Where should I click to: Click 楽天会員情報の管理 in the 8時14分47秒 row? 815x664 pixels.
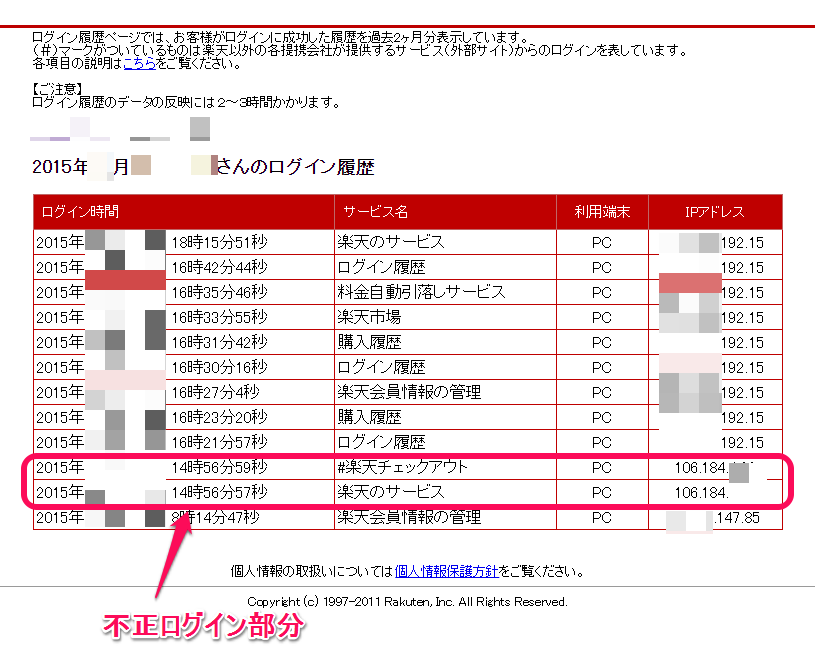click(409, 517)
